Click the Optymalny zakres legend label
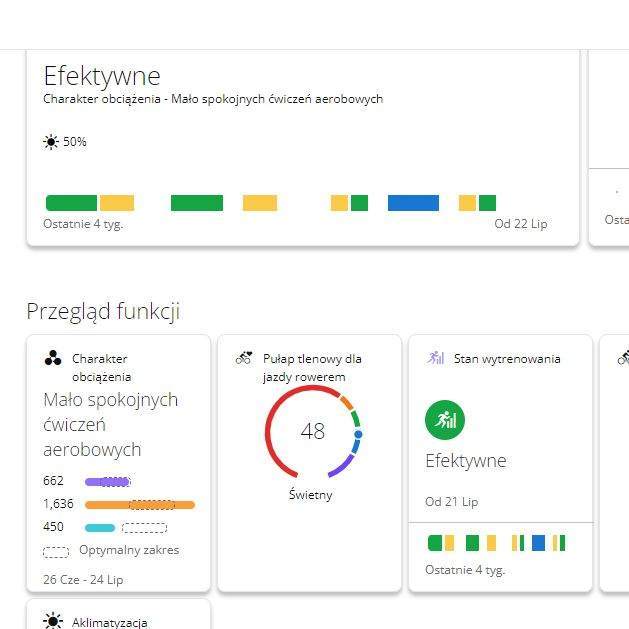Image resolution: width=629 pixels, height=629 pixels. (x=129, y=550)
